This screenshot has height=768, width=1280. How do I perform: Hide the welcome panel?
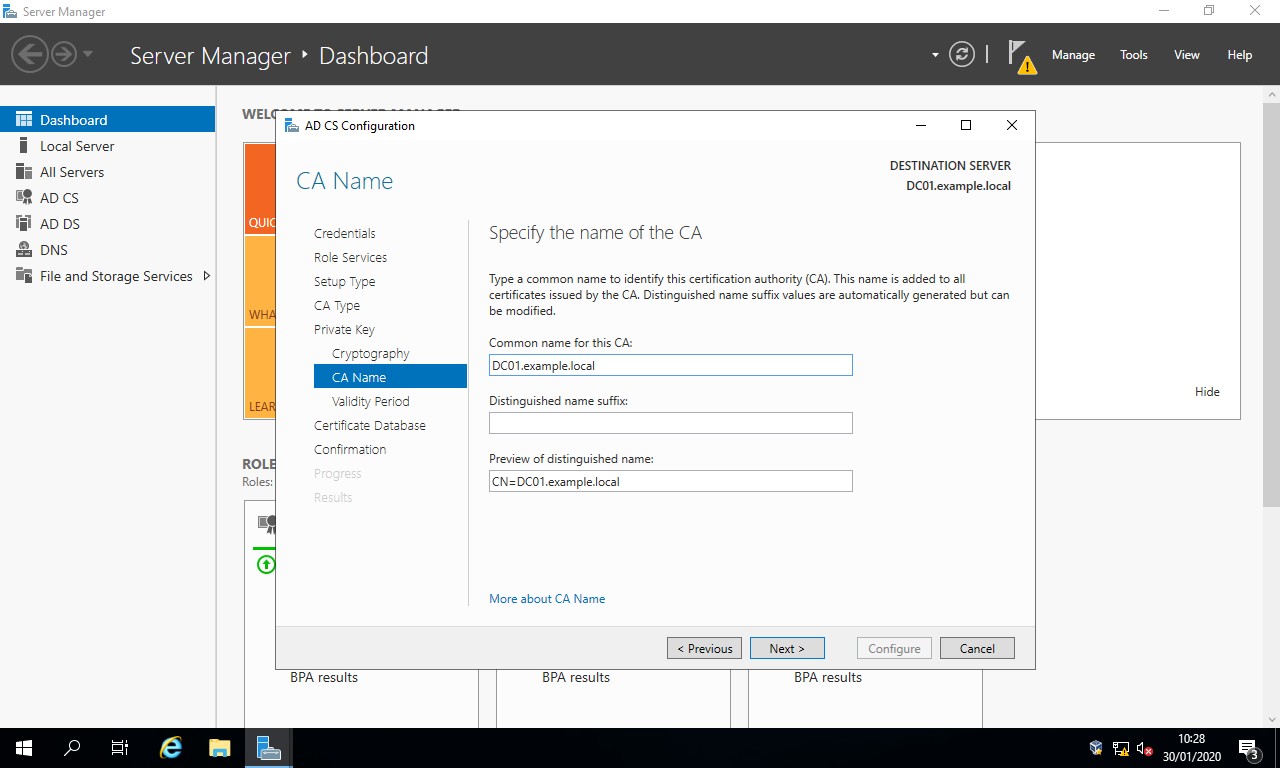(x=1207, y=391)
